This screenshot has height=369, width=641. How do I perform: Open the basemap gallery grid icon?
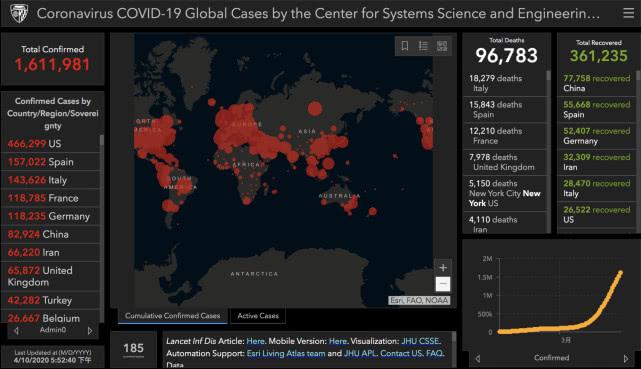tap(442, 46)
